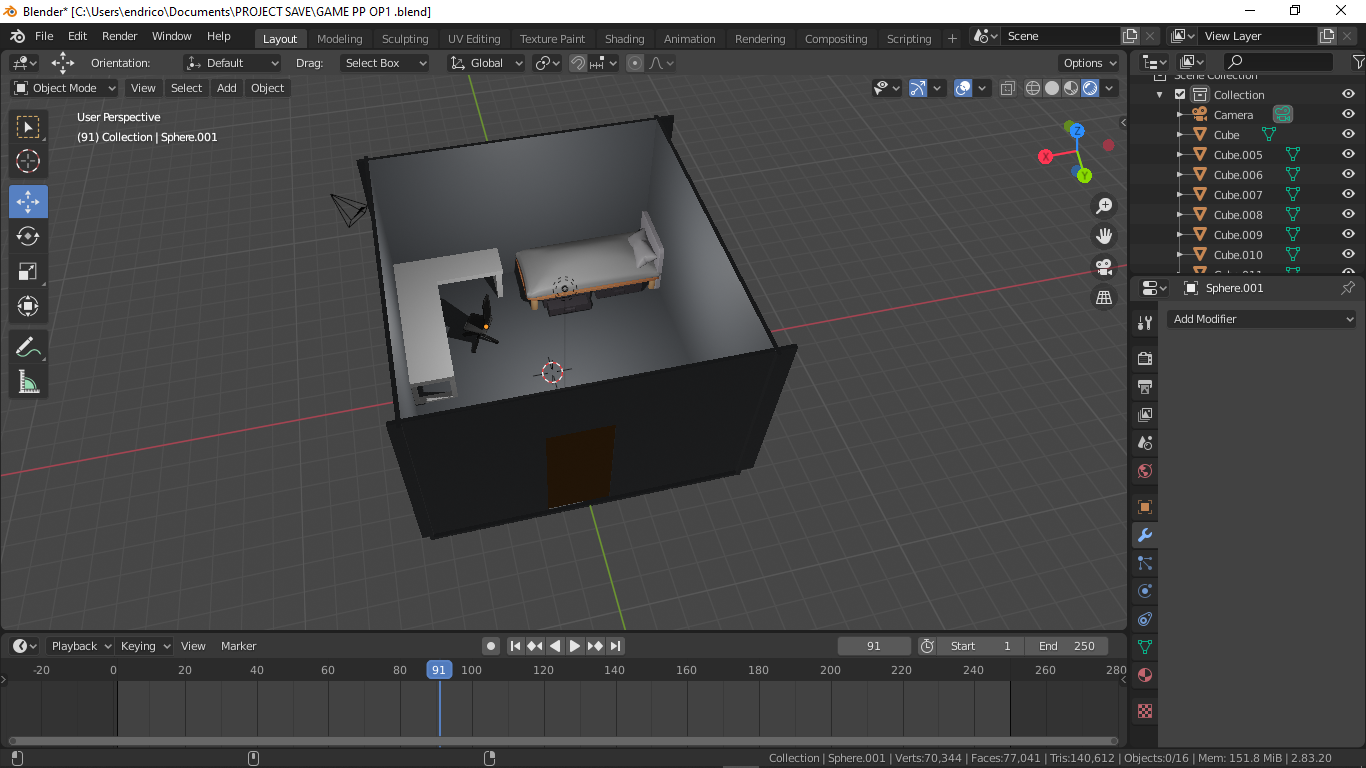The width and height of the screenshot is (1366, 768).
Task: Activate the Annotate pencil tool
Action: (x=28, y=347)
